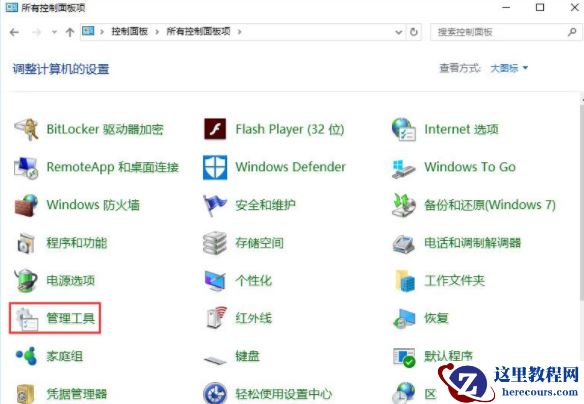Open the 电源选项 battery icon

point(26,281)
